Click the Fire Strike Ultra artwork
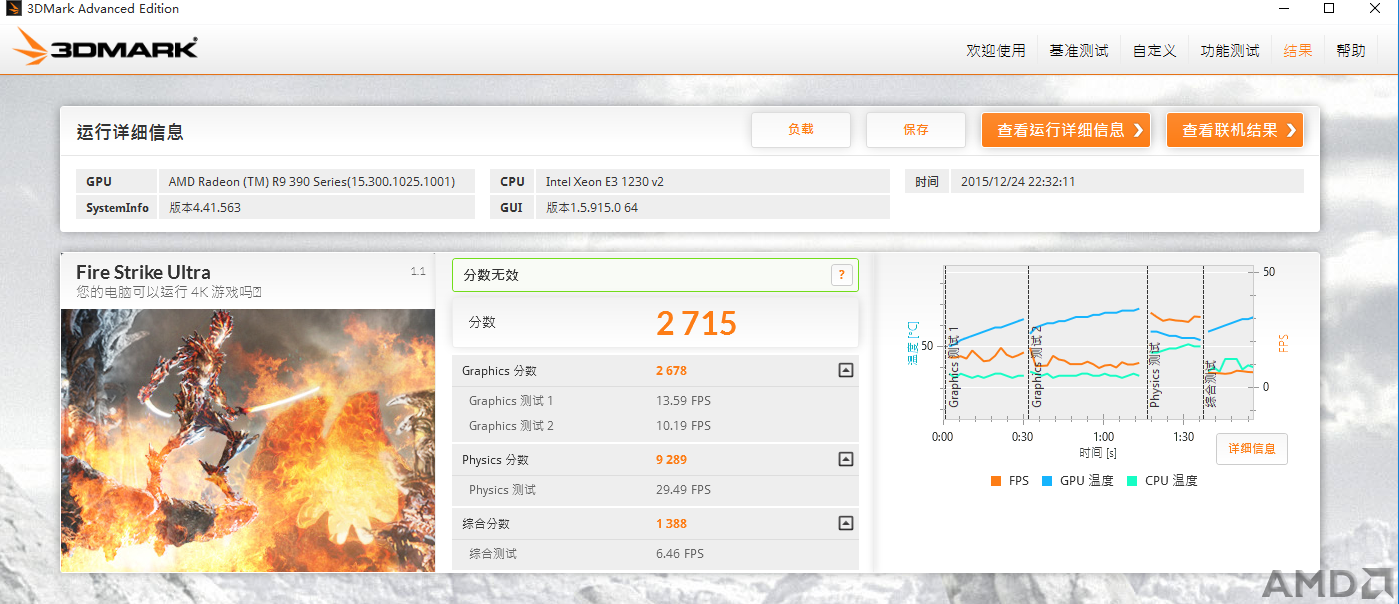1399x604 pixels. pos(248,440)
